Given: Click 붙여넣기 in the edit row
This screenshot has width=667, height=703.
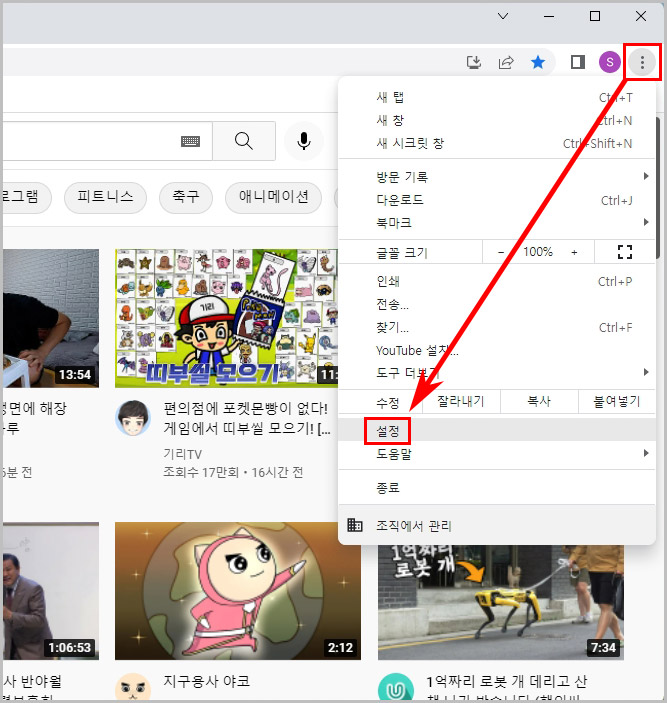Looking at the screenshot, I should 617,401.
